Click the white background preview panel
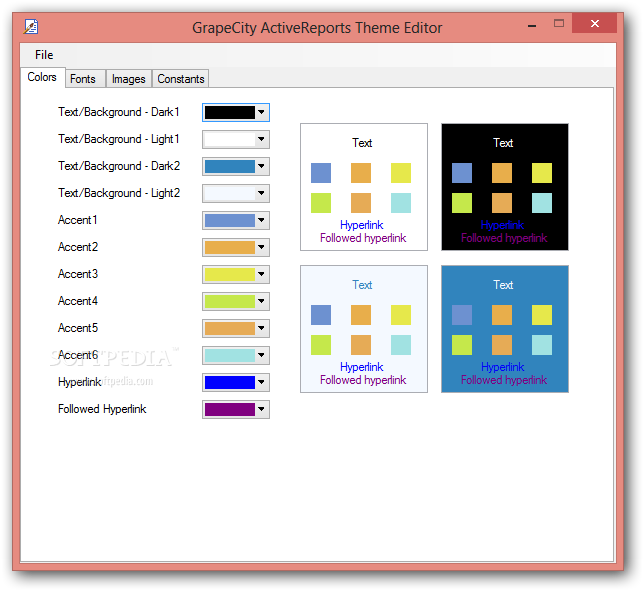 [364, 187]
